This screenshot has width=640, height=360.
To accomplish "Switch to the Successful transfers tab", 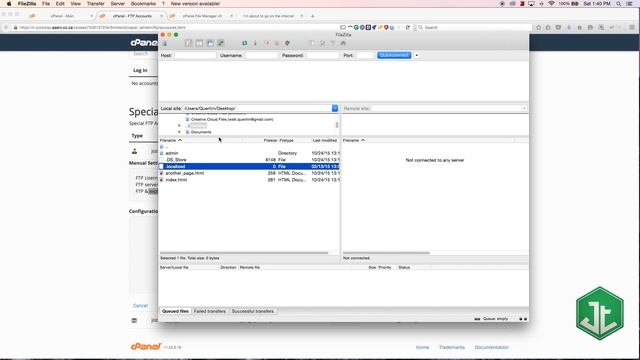I will click(x=253, y=311).
